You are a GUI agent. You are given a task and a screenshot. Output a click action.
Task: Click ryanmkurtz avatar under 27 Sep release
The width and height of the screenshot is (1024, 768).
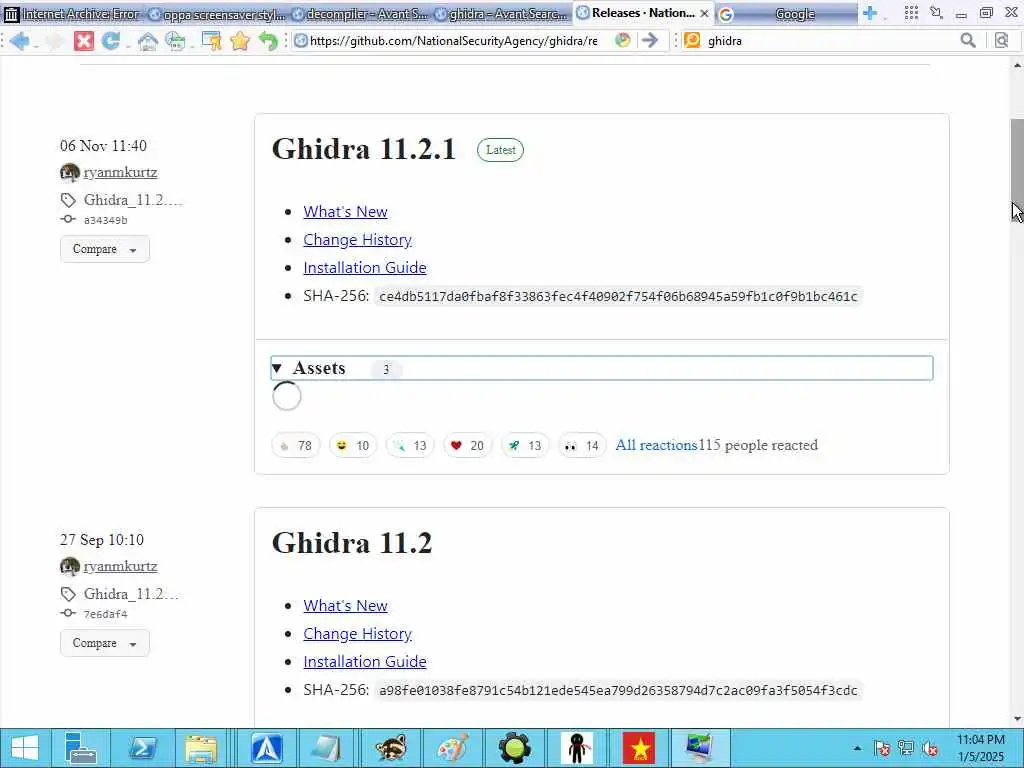click(70, 566)
